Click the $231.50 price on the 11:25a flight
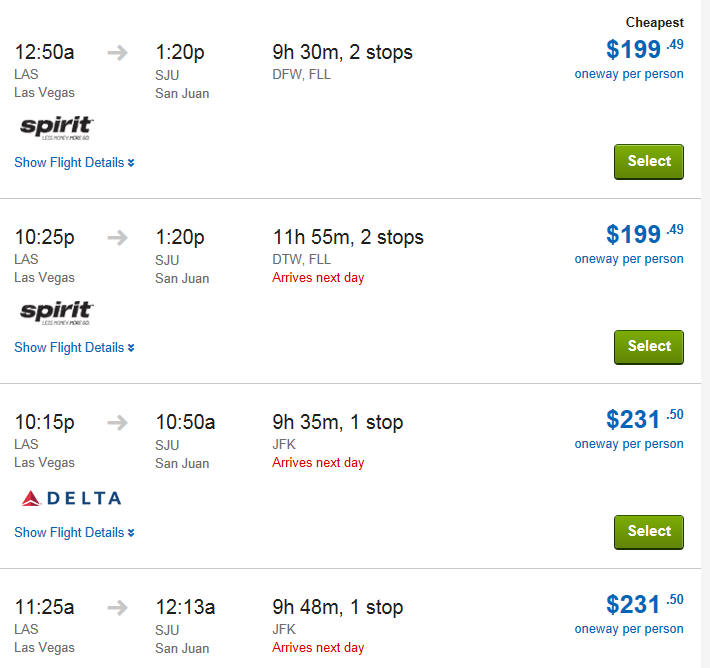710x668 pixels. coord(645,604)
